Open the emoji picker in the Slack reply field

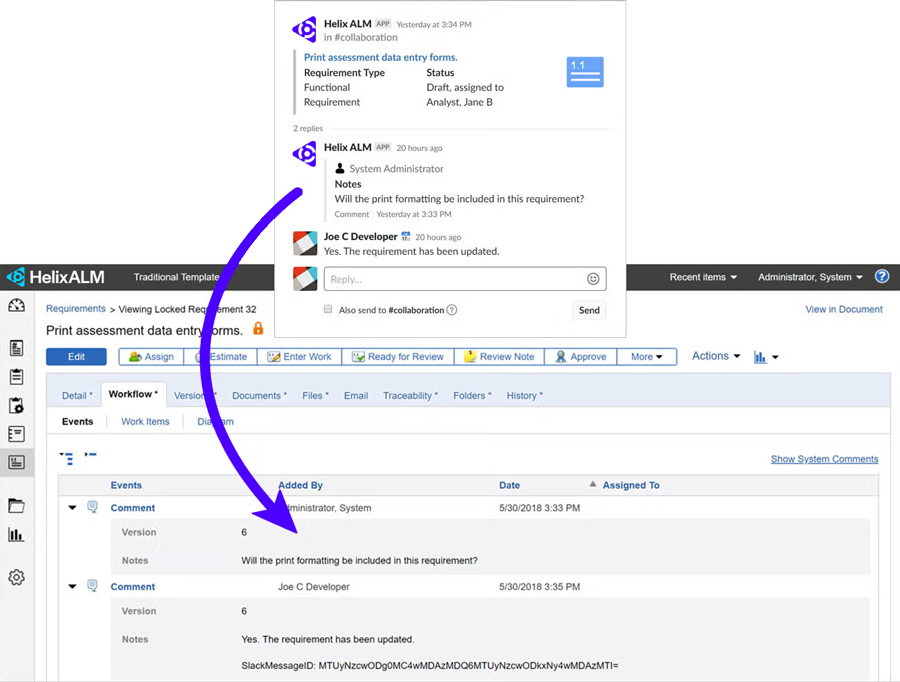click(592, 278)
